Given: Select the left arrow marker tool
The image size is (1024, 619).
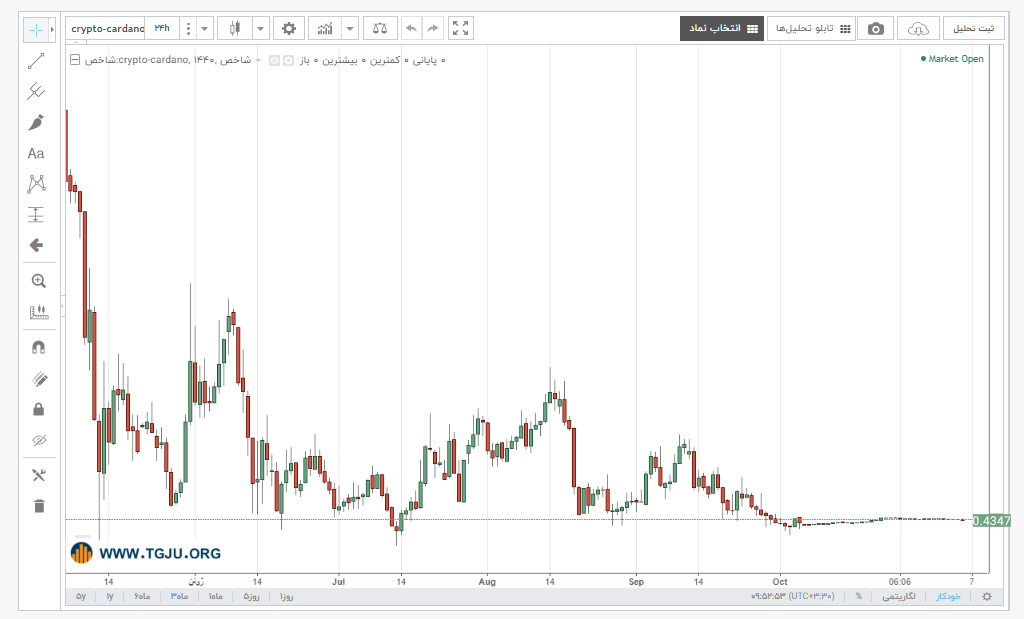Looking at the screenshot, I should 37,245.
